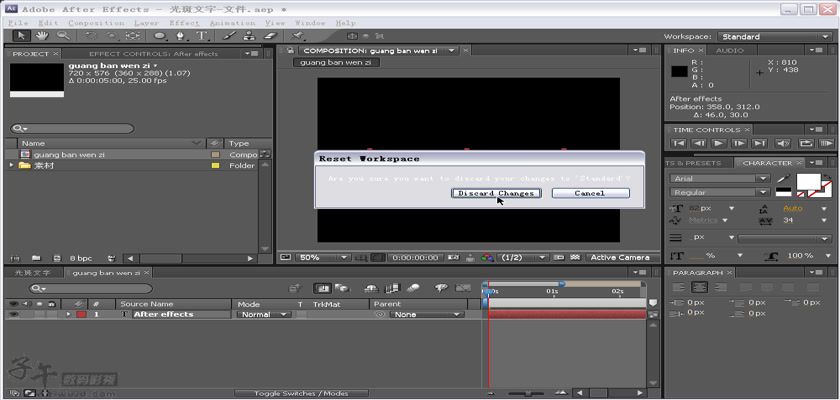Expand the After effects layer properties
Image resolution: width=840 pixels, height=400 pixels.
coord(69,314)
